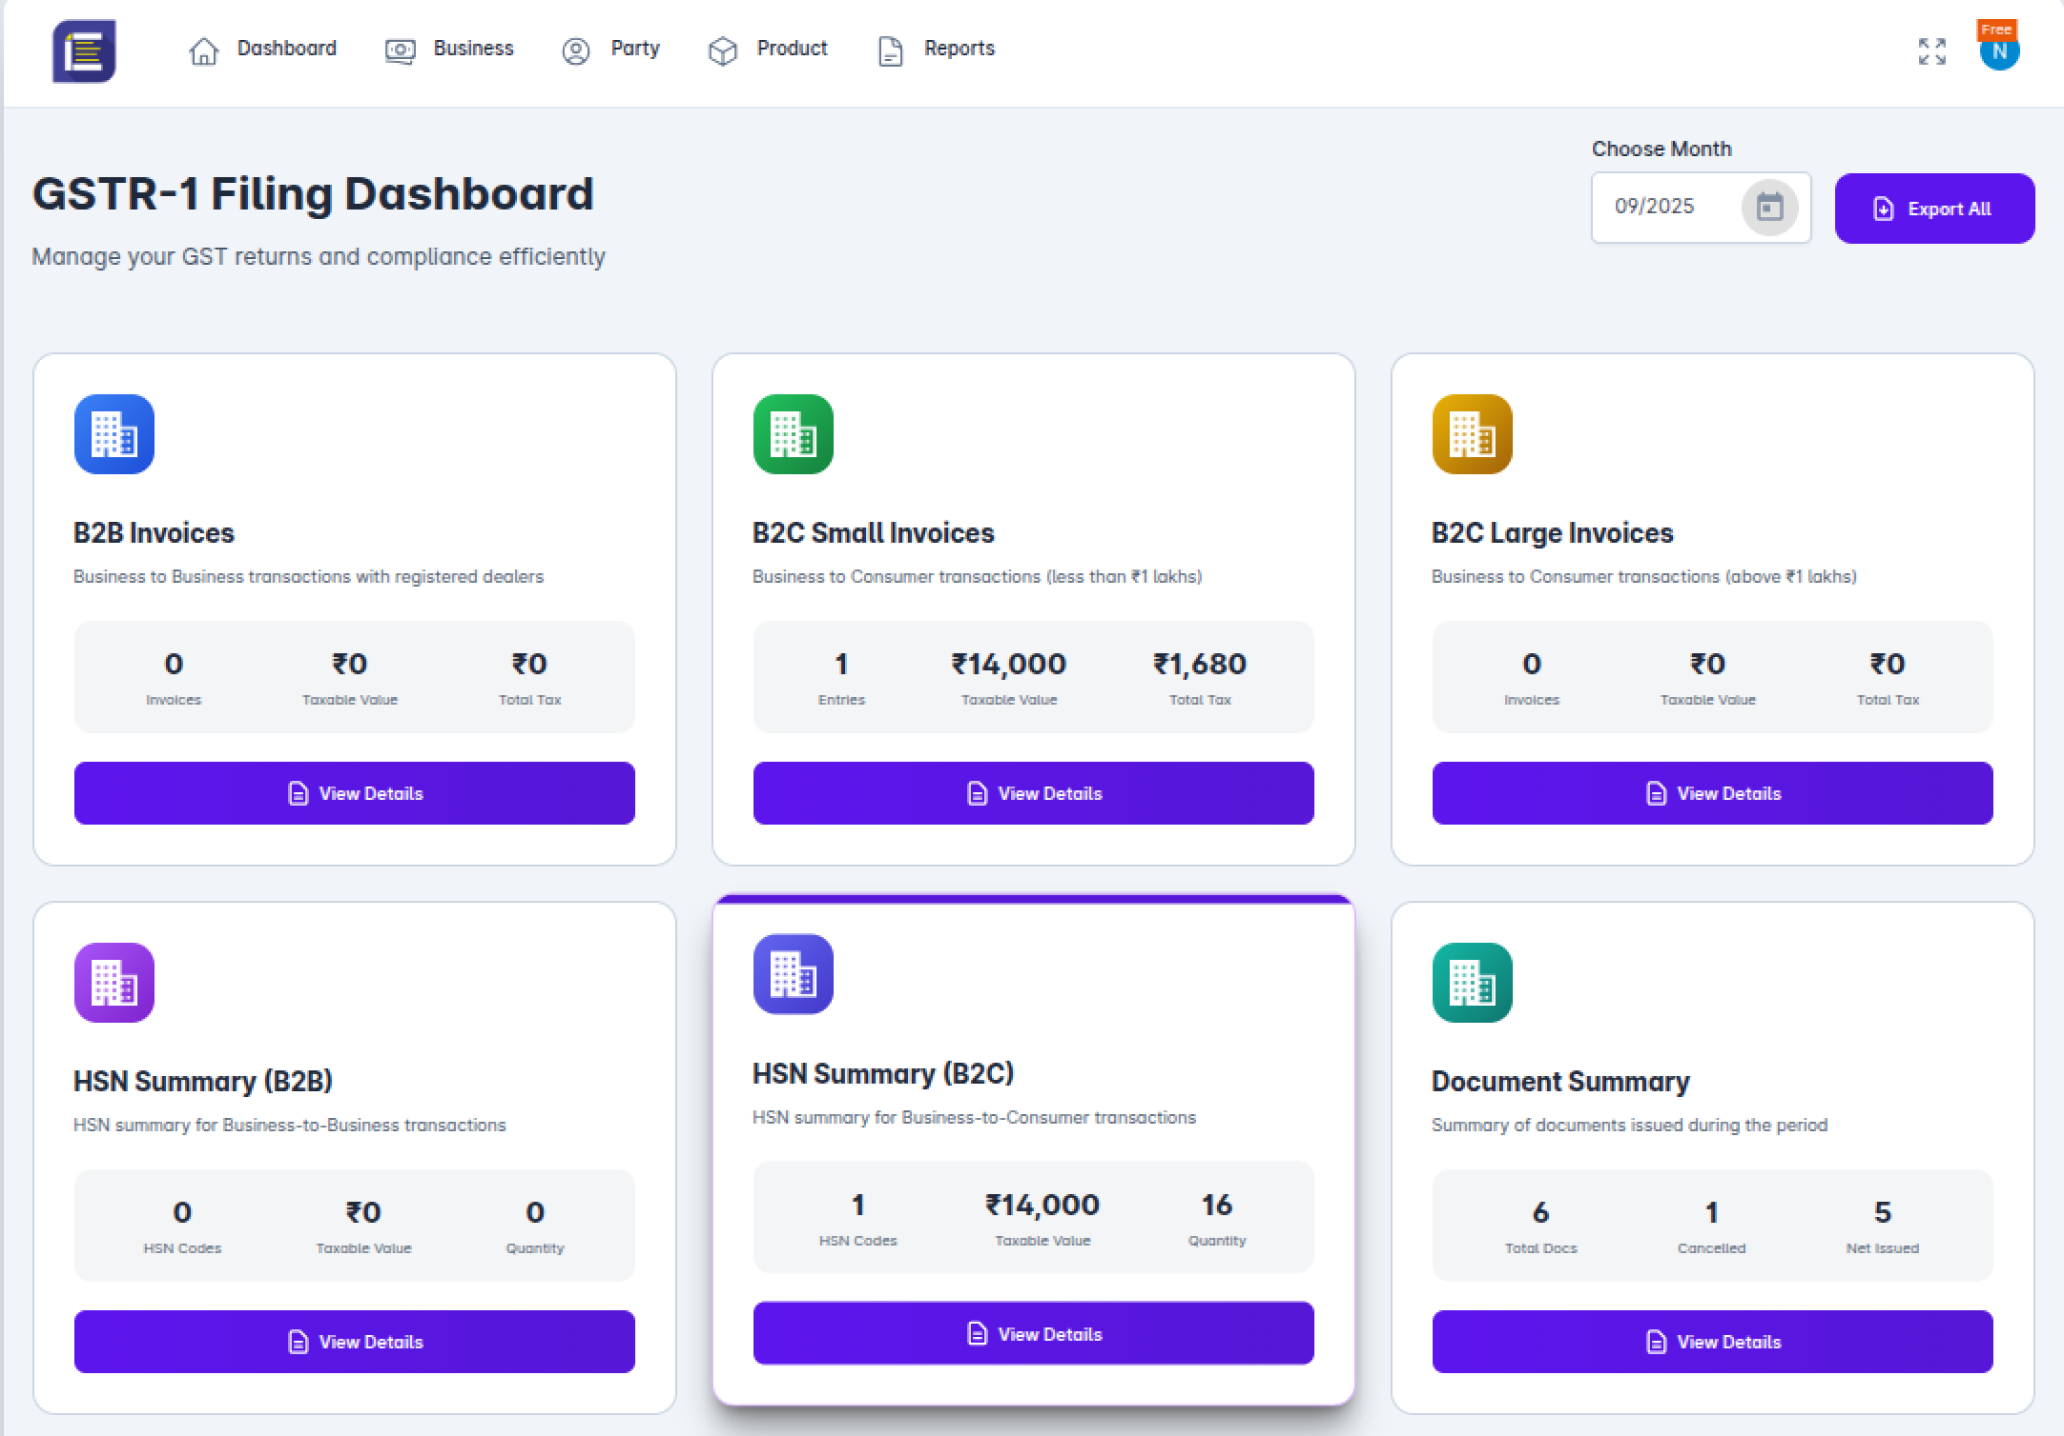This screenshot has height=1436, width=2064.
Task: Click the HSN Summary (B2C) card icon
Action: (x=793, y=974)
